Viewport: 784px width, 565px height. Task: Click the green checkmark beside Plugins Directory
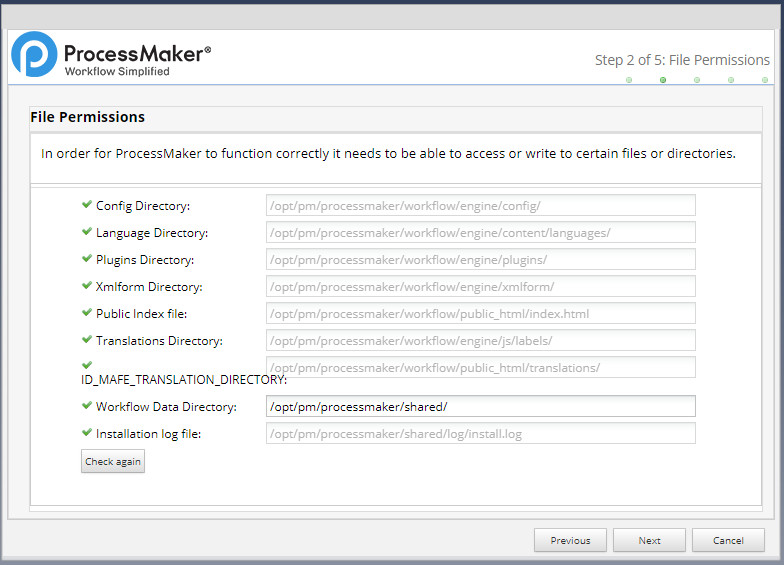87,258
